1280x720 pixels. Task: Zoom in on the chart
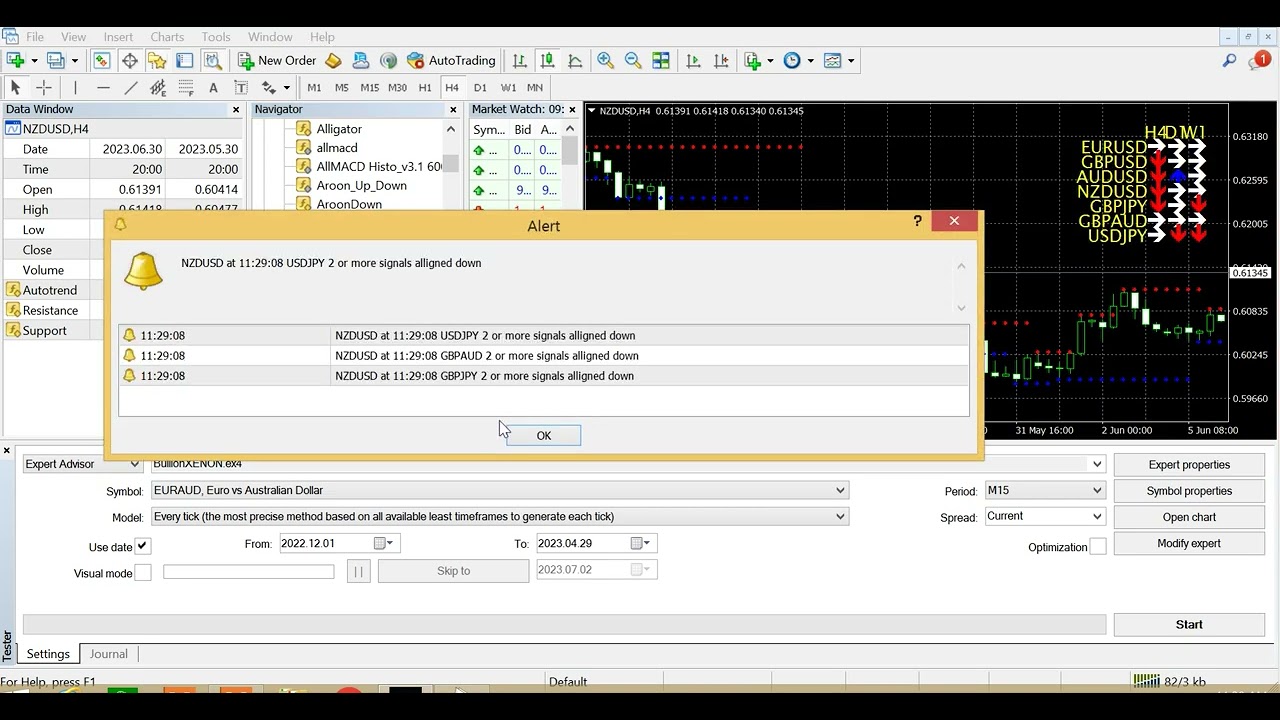(x=605, y=61)
